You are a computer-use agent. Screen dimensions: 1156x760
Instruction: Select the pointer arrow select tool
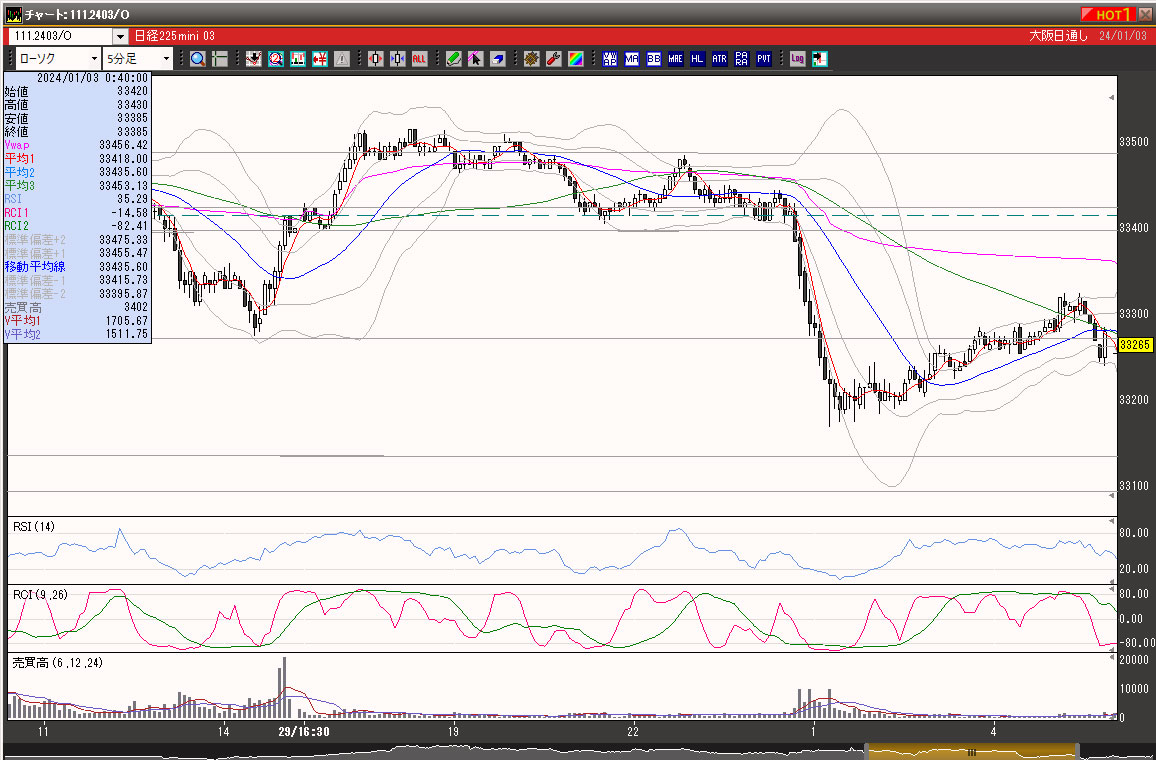476,59
